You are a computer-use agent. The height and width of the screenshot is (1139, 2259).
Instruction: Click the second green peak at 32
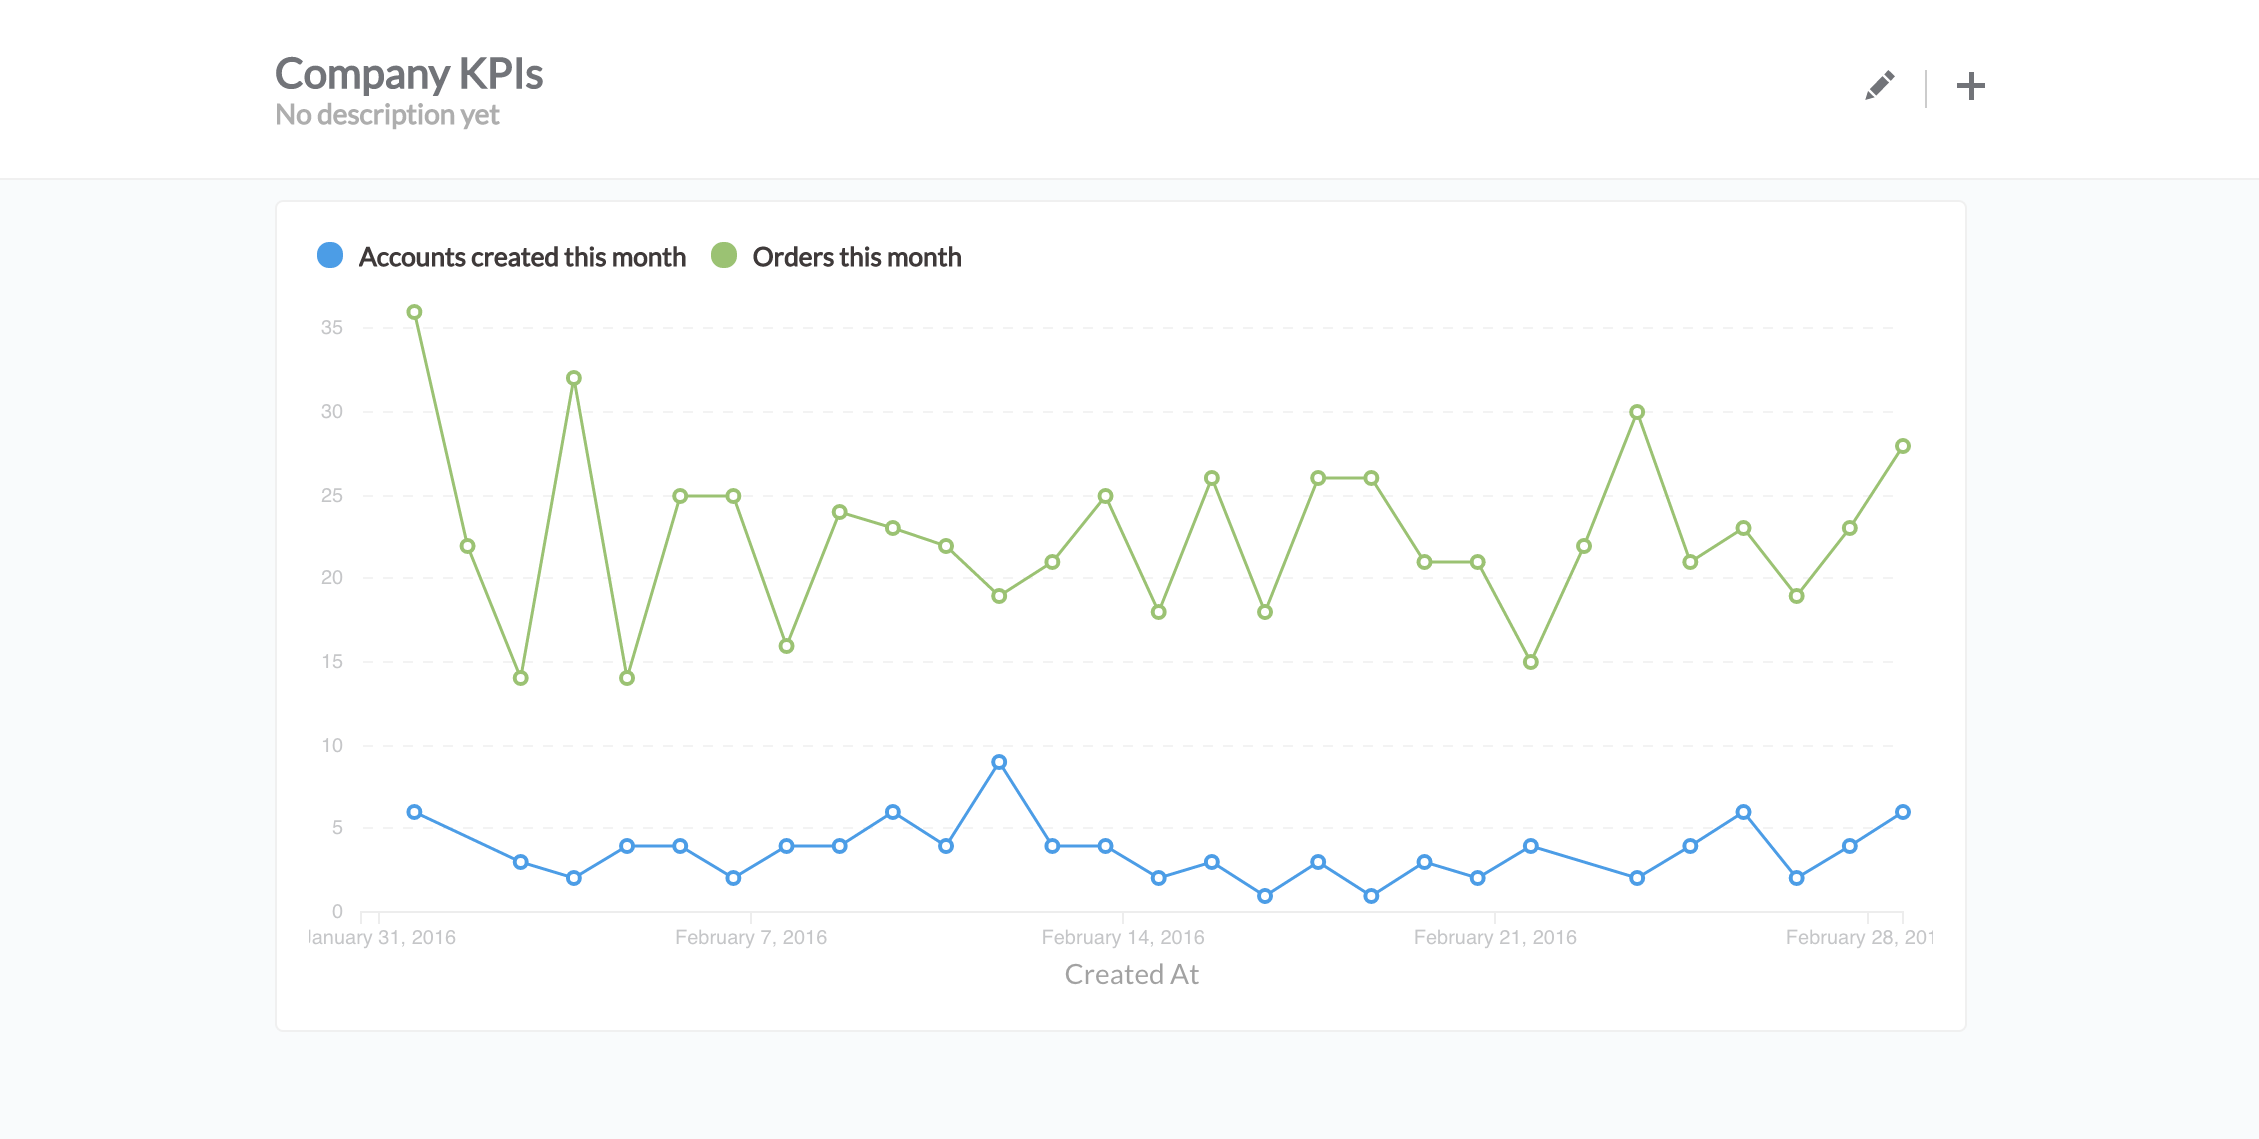574,378
